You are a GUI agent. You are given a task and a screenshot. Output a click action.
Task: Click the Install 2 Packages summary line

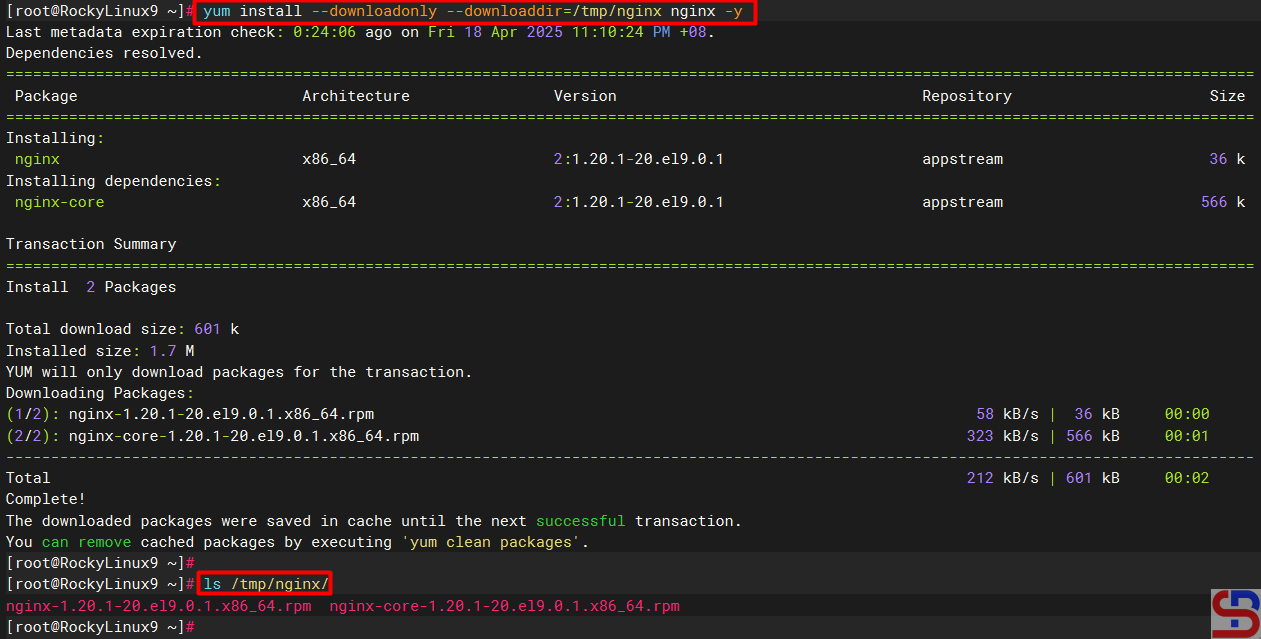(91, 287)
